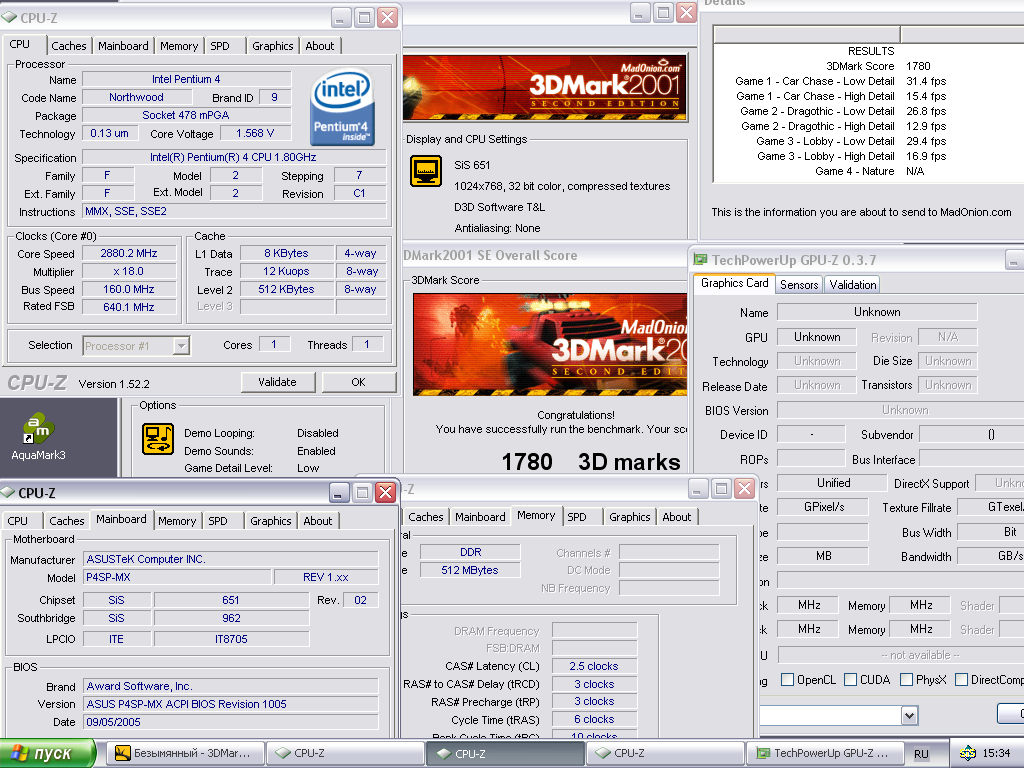1024x768 pixels.
Task: Open Graphics tab in Memory CPU-Z window
Action: pos(630,517)
